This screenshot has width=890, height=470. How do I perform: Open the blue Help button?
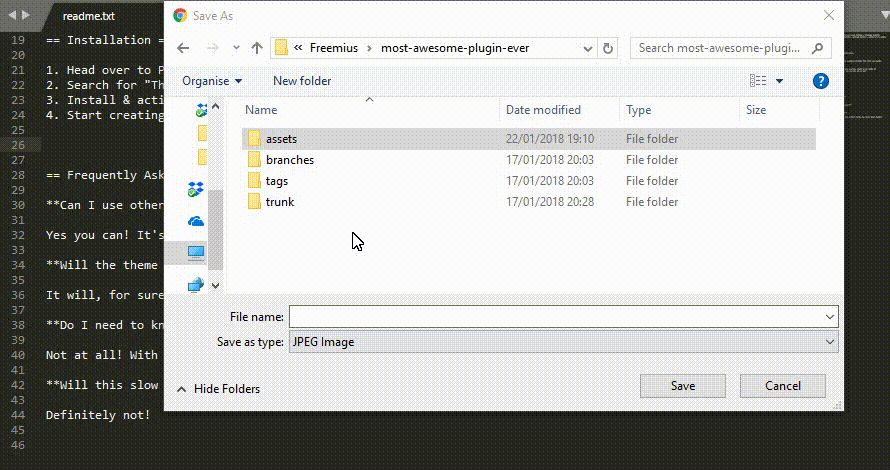click(821, 81)
